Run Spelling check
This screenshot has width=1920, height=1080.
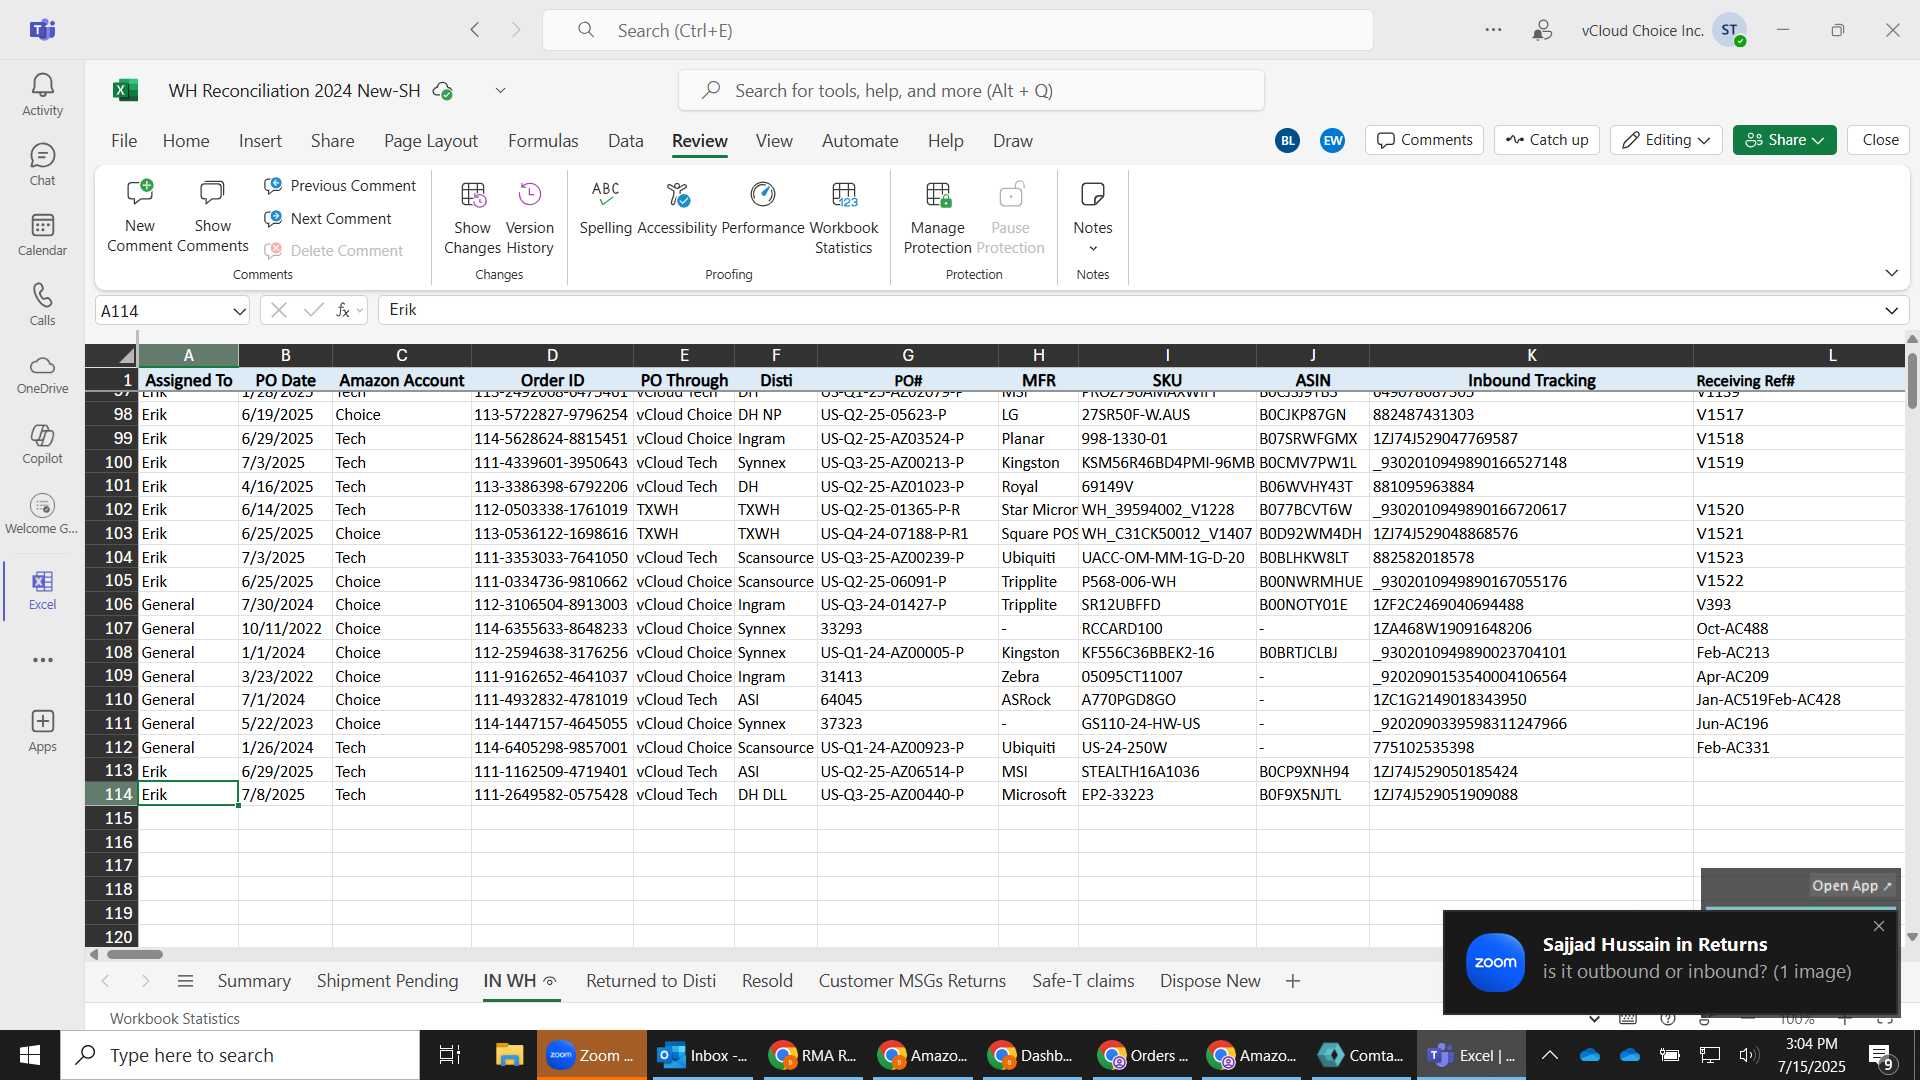click(606, 208)
